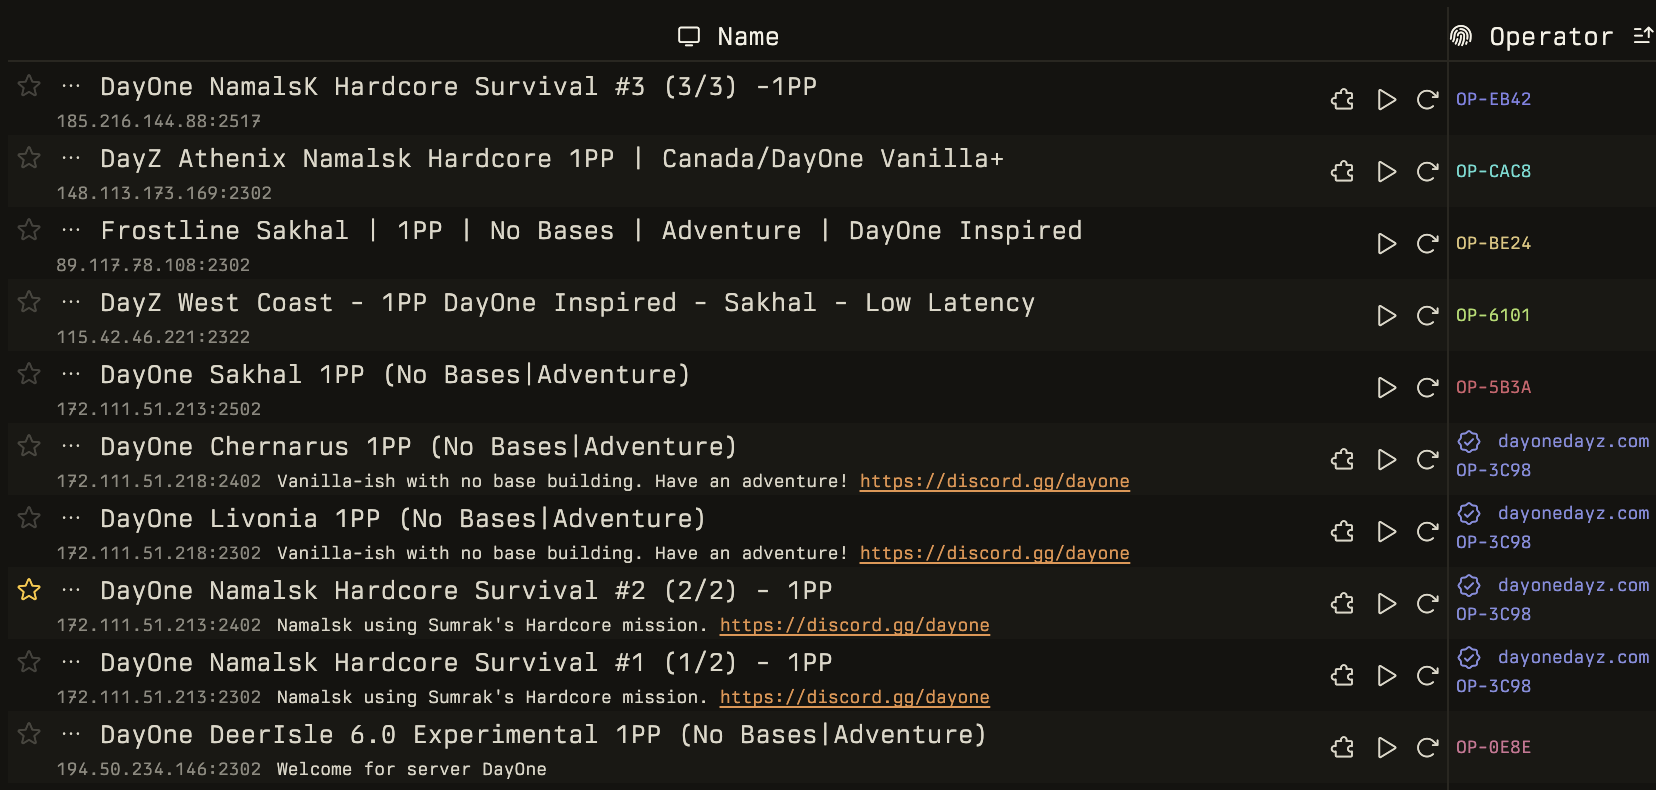This screenshot has width=1656, height=790.
Task: Select operator ID OP-CAC8
Action: pyautogui.click(x=1493, y=171)
